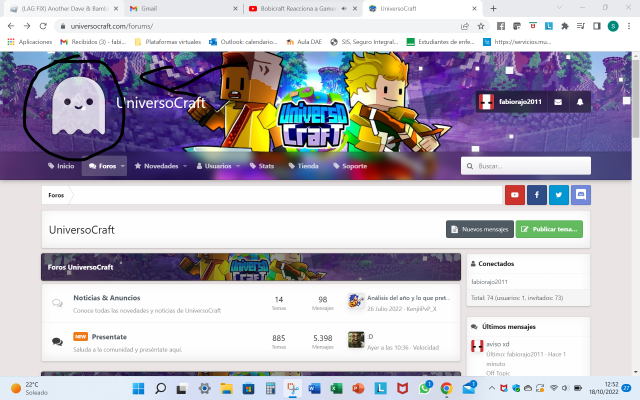Click the Chrome address bar URL

coord(112,26)
